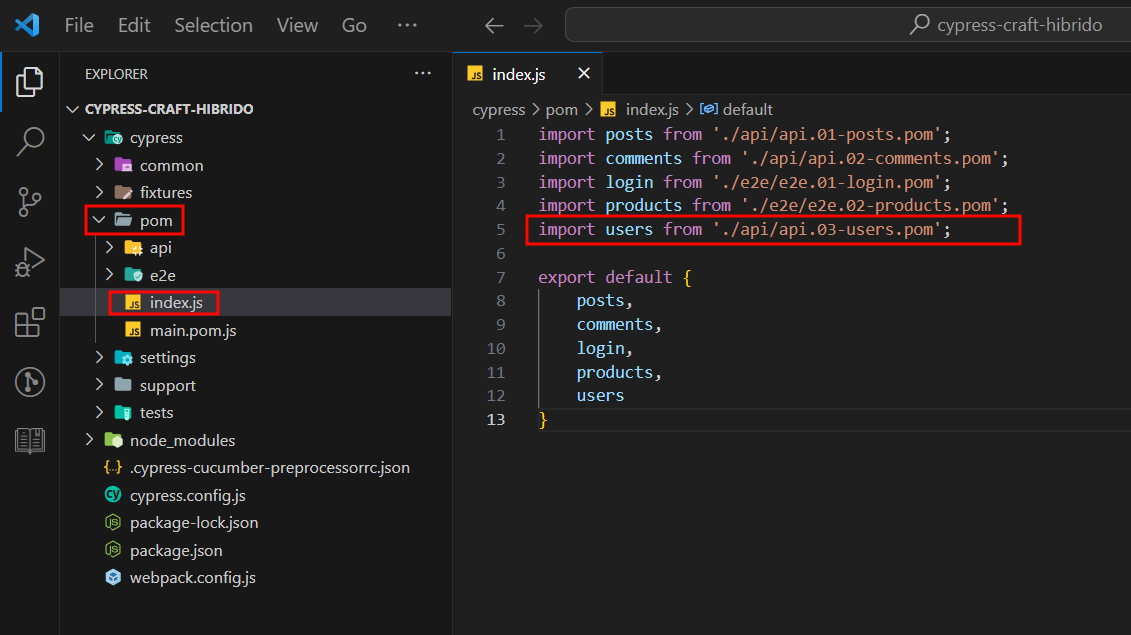Expand the settings folder chevron
The image size is (1131, 635).
[x=100, y=357]
